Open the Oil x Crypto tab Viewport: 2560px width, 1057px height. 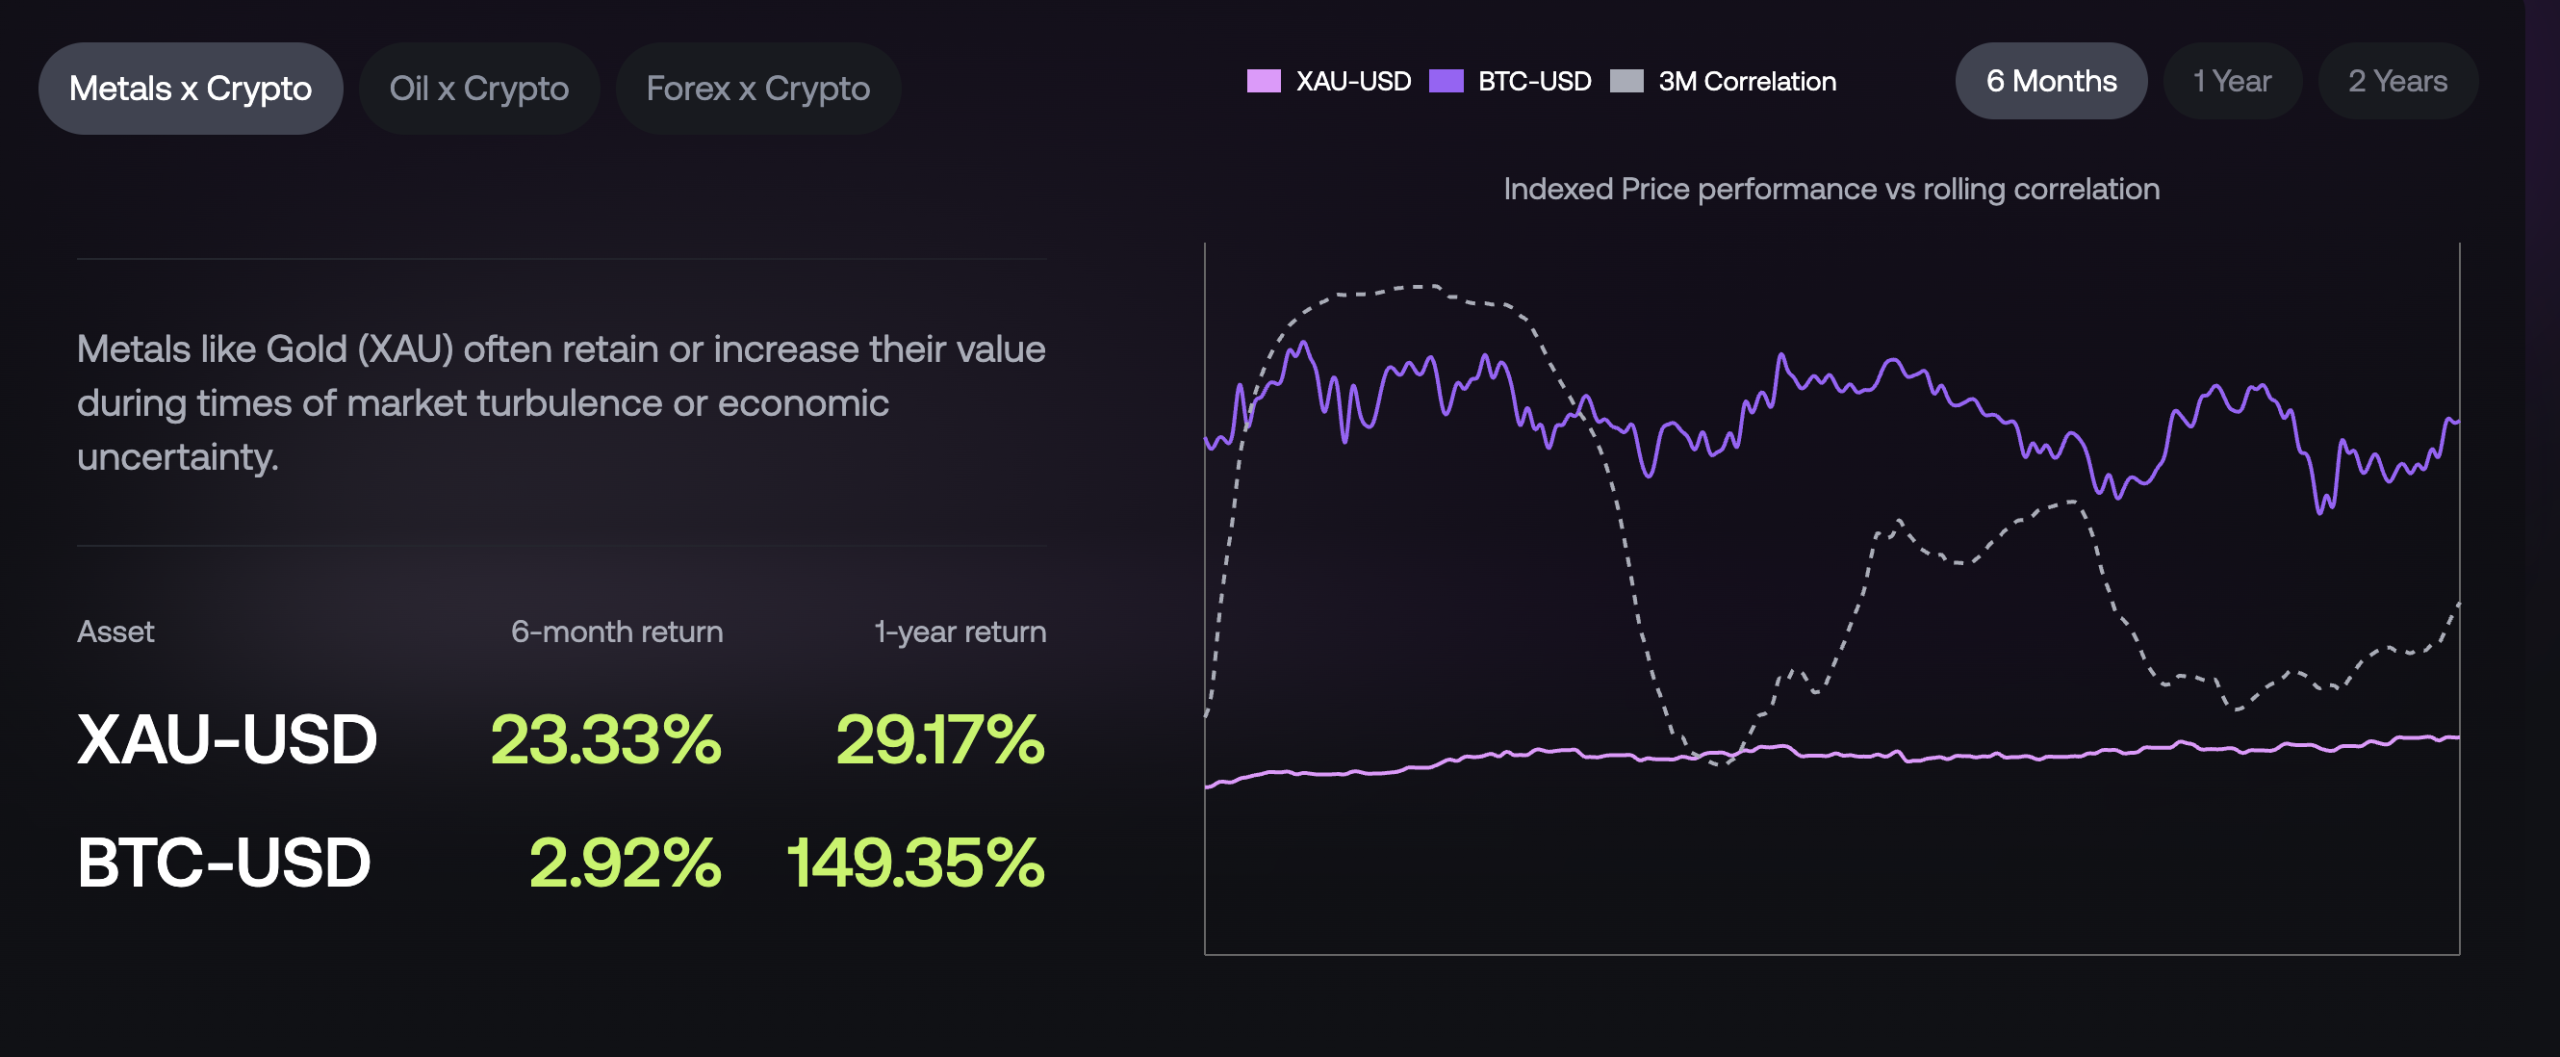point(479,89)
